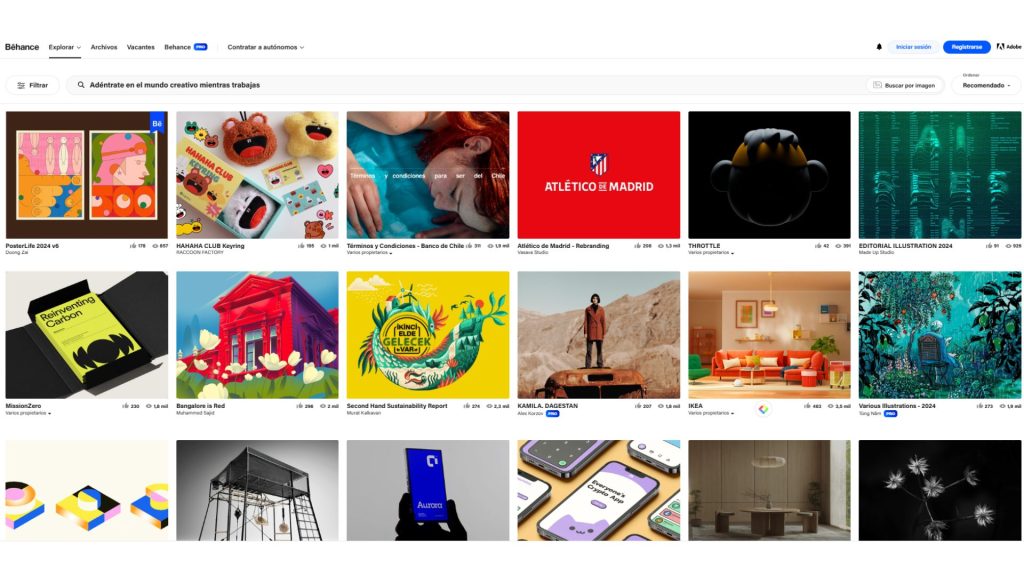1024x576 pixels.
Task: Expand Contratar a autónomos menu
Action: click(x=266, y=47)
